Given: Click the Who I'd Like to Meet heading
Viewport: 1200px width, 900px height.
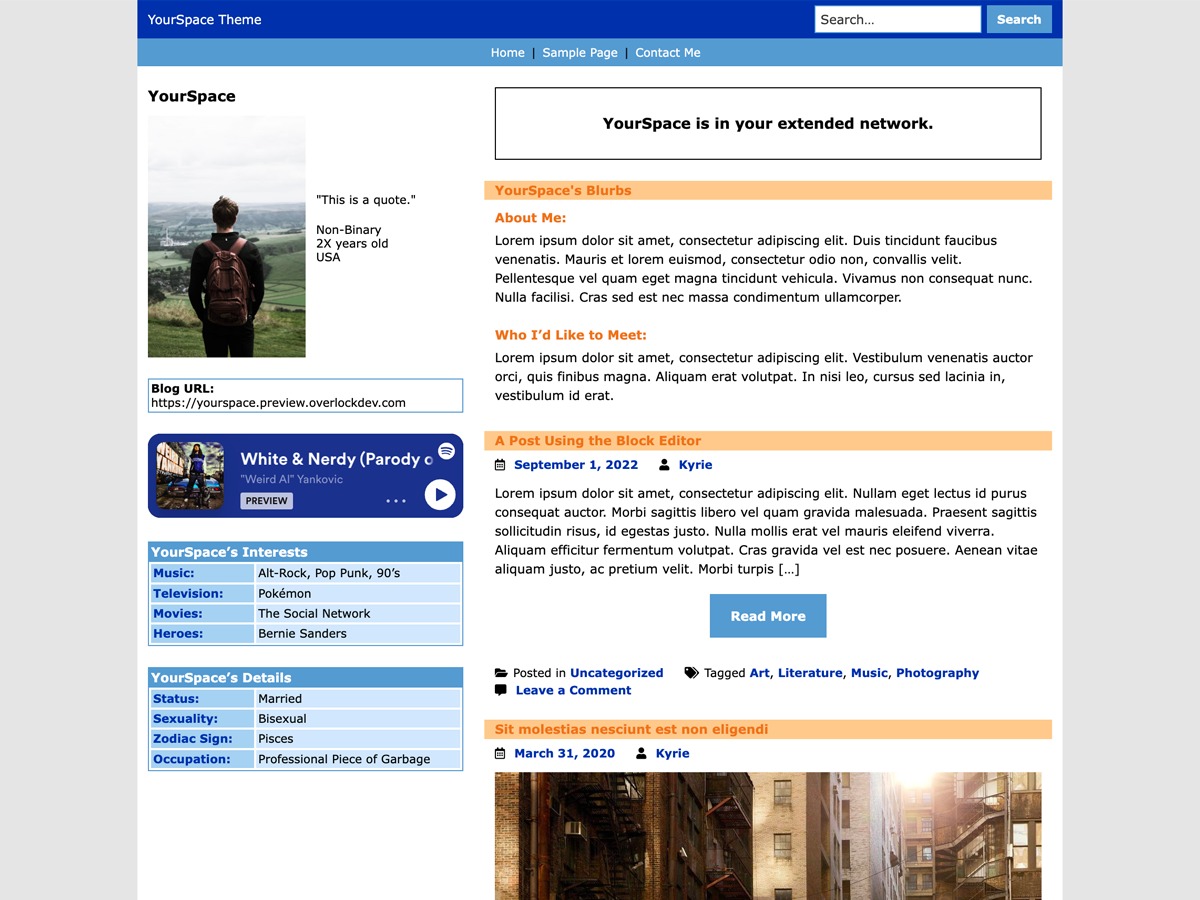Looking at the screenshot, I should (571, 335).
